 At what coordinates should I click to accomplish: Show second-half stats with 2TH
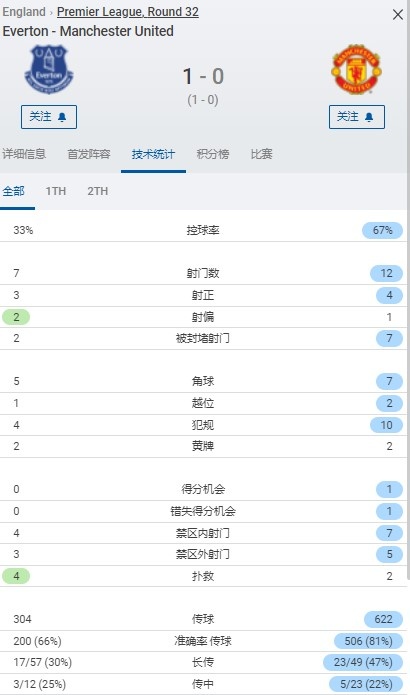(x=98, y=191)
